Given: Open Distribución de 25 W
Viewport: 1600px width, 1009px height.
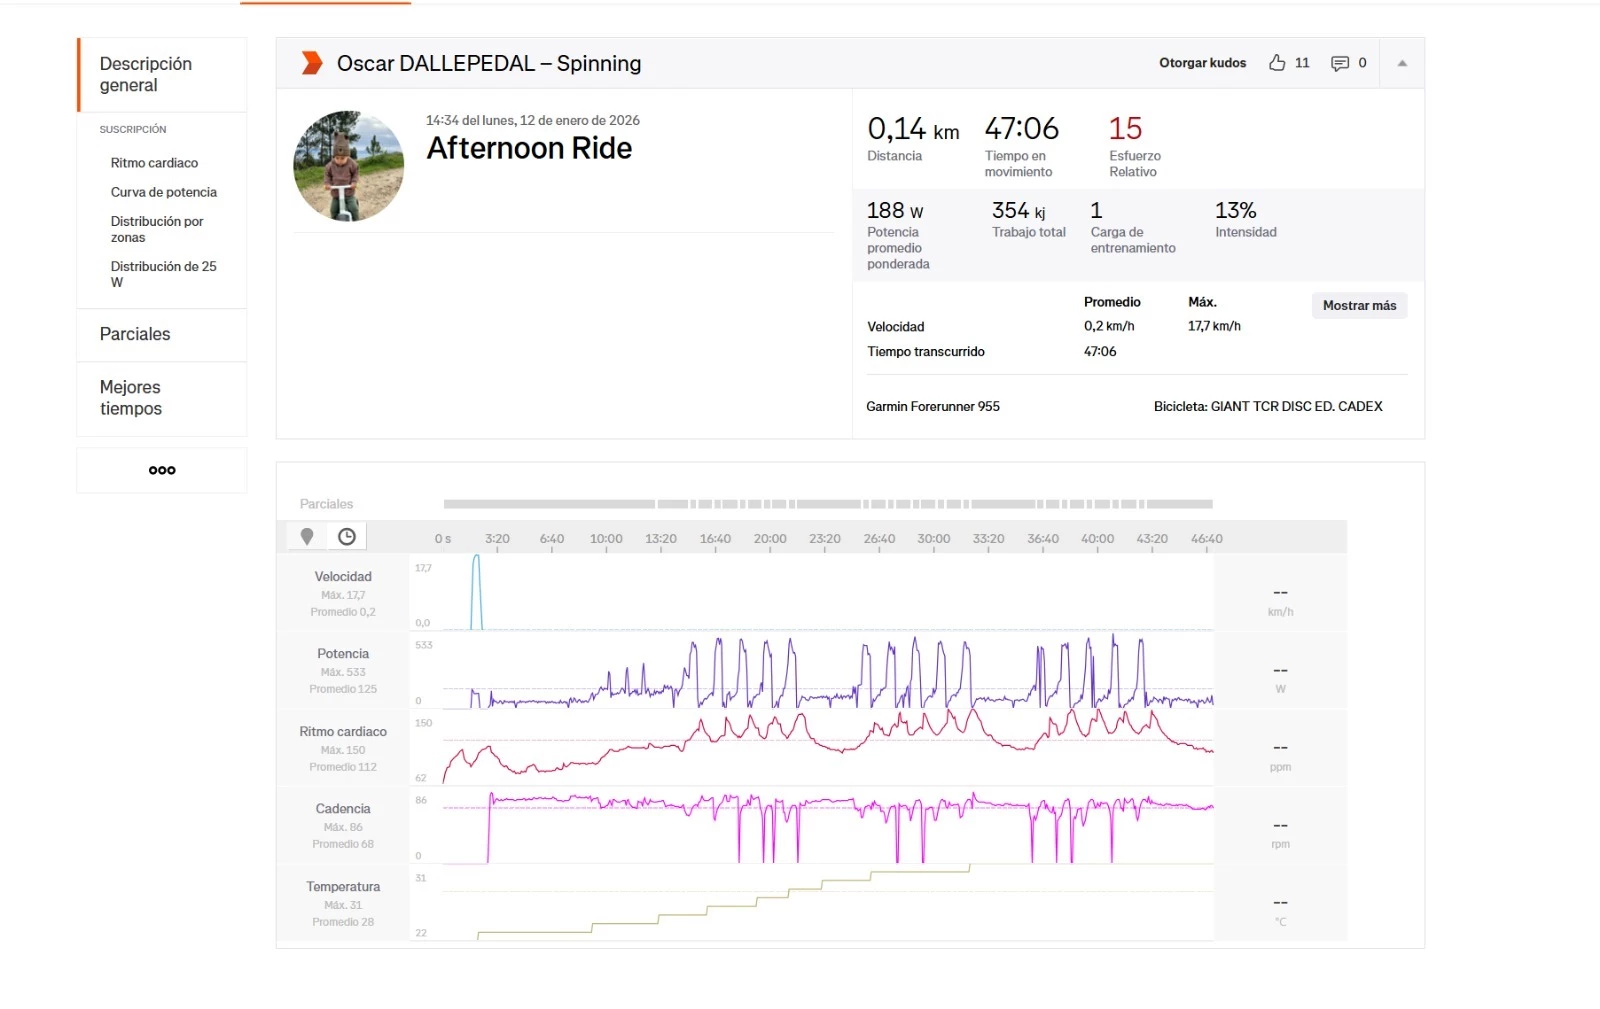Looking at the screenshot, I should (163, 274).
